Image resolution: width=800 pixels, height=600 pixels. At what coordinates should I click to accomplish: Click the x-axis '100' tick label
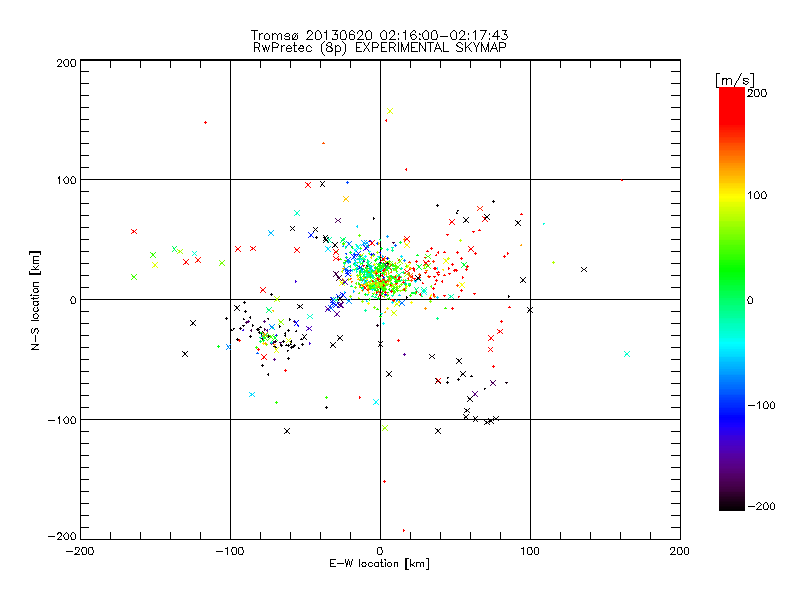(x=530, y=551)
